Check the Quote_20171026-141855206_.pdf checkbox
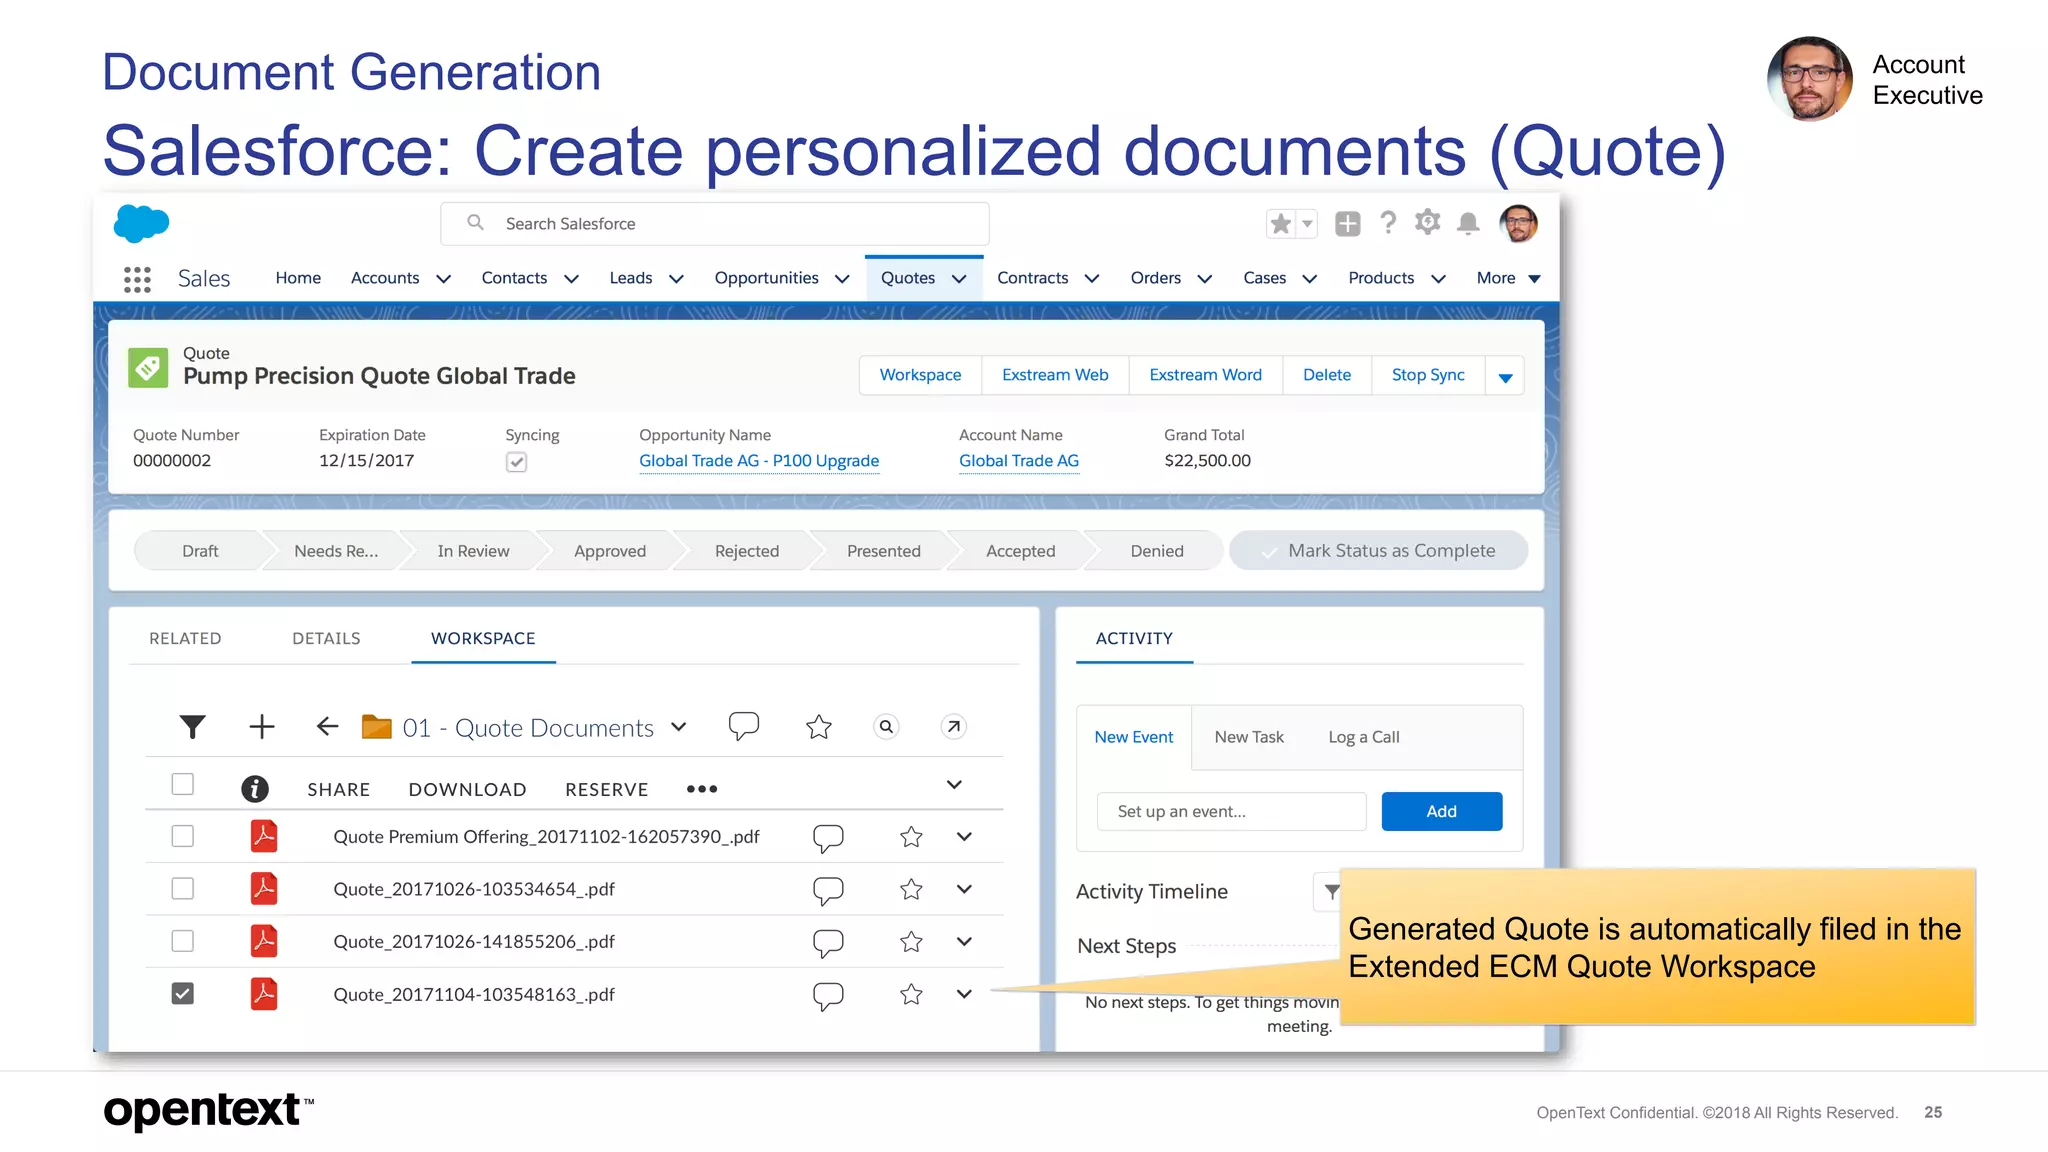The height and width of the screenshot is (1152, 2048). pyautogui.click(x=182, y=941)
